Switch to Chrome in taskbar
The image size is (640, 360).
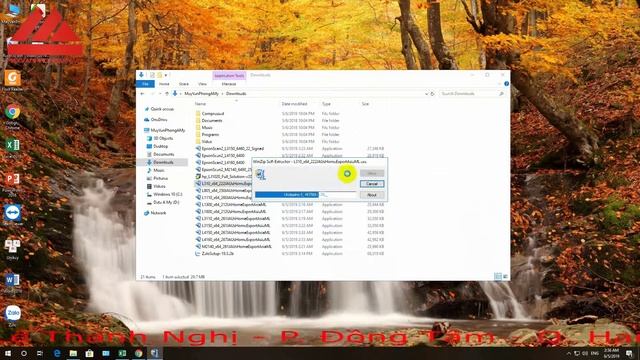click(138, 353)
